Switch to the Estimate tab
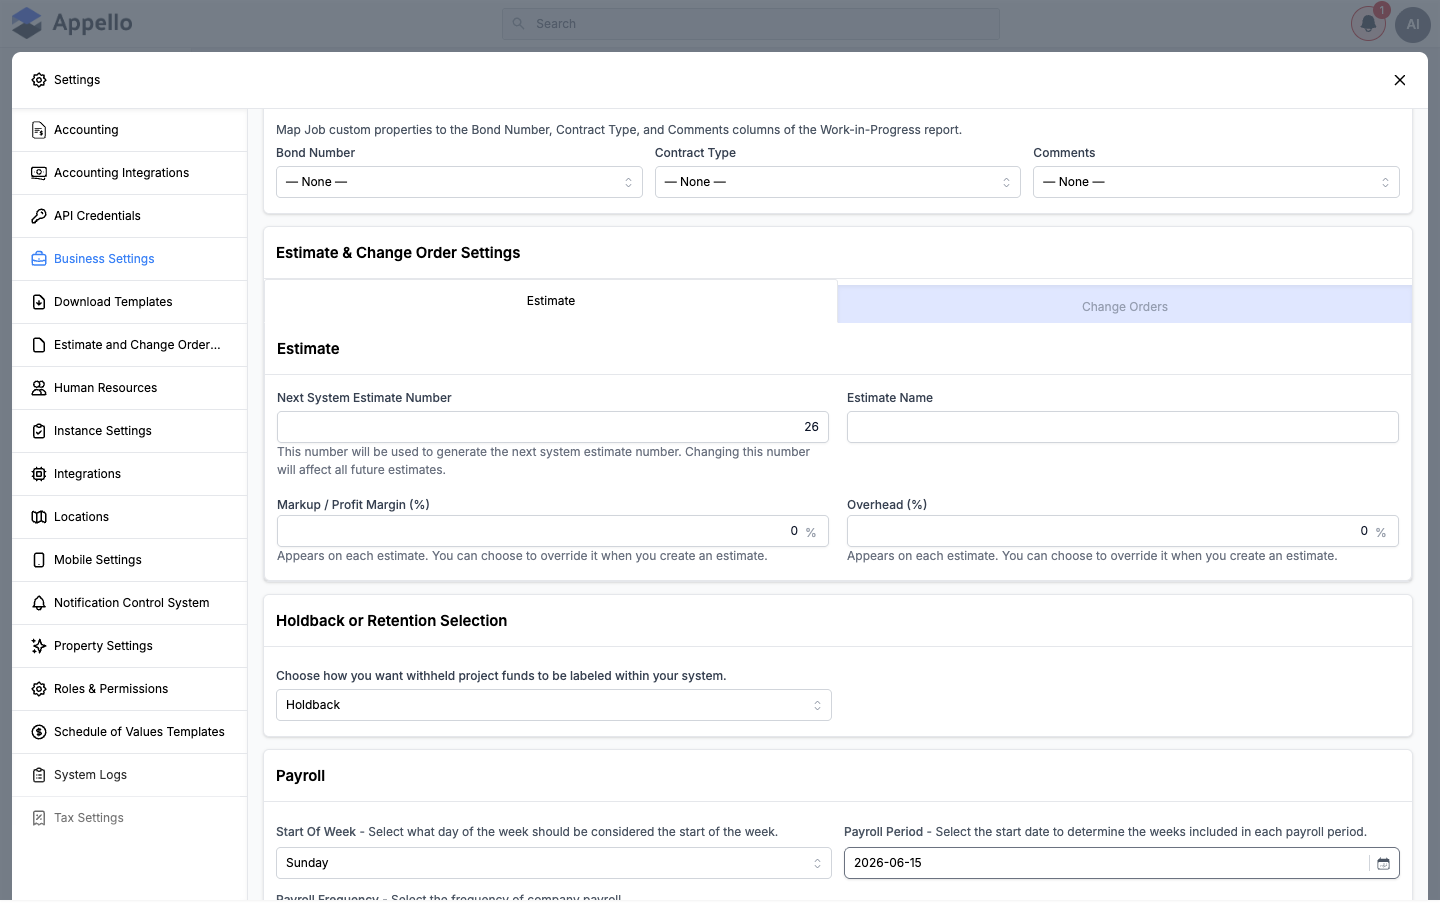 pyautogui.click(x=551, y=301)
